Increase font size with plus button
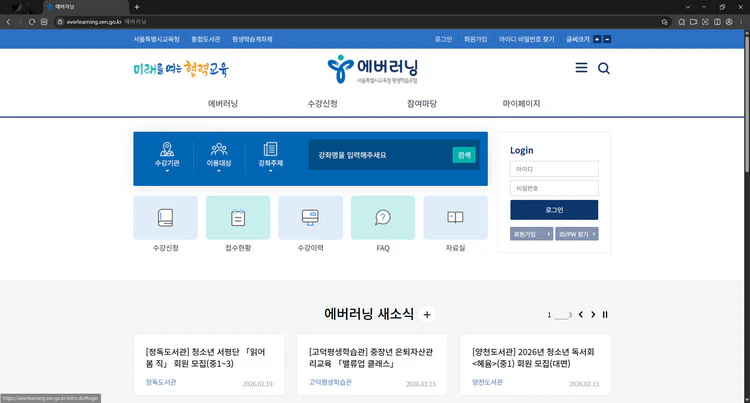This screenshot has height=403, width=750. tap(598, 39)
